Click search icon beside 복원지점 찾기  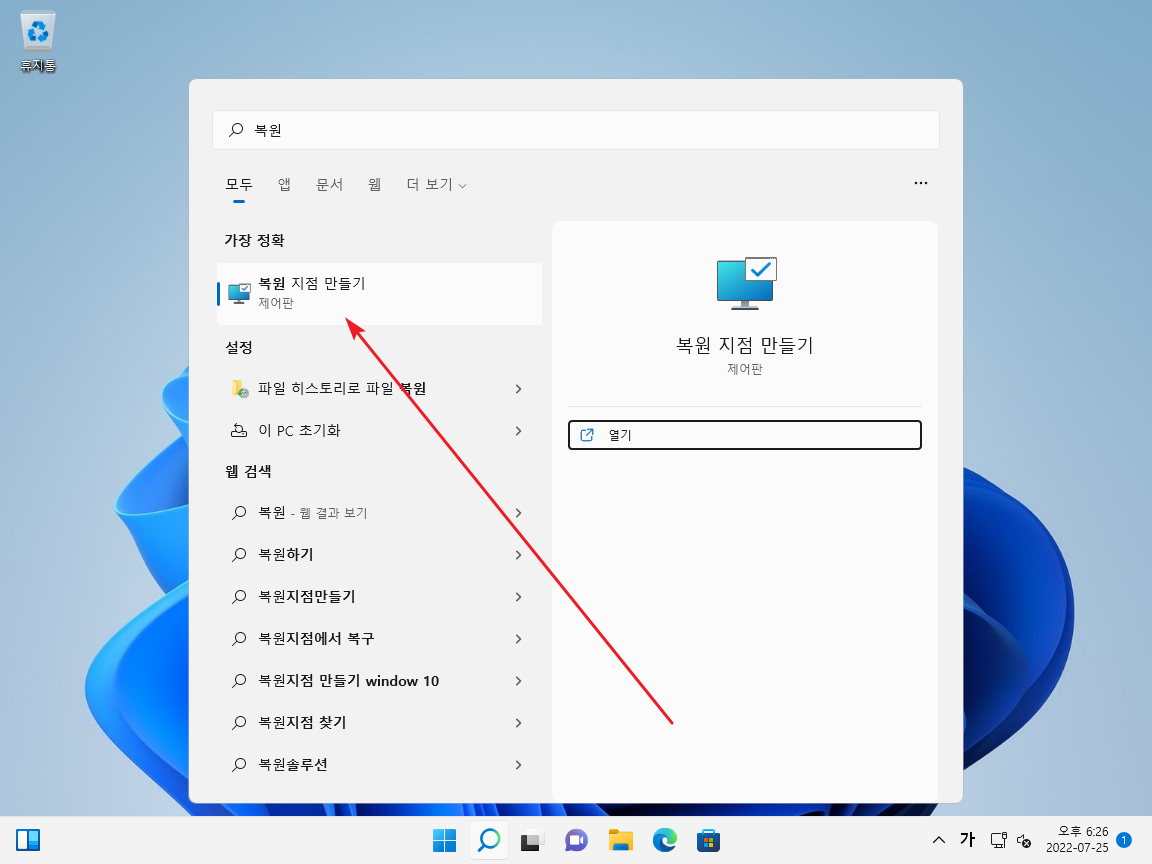click(x=239, y=723)
